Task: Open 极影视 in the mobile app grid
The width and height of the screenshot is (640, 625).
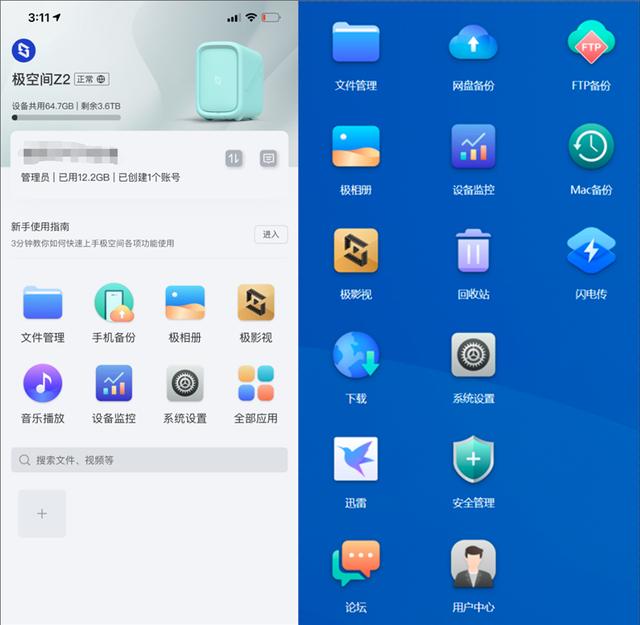Action: point(256,303)
